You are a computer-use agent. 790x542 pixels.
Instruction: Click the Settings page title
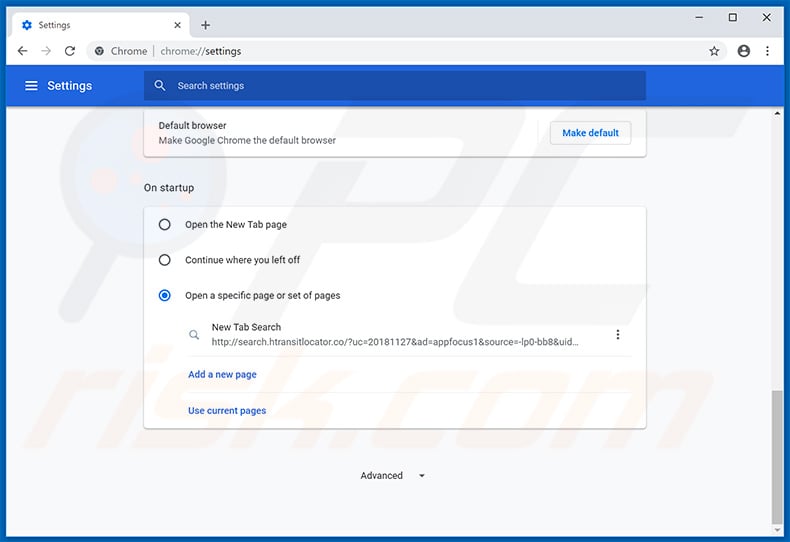[x=70, y=86]
